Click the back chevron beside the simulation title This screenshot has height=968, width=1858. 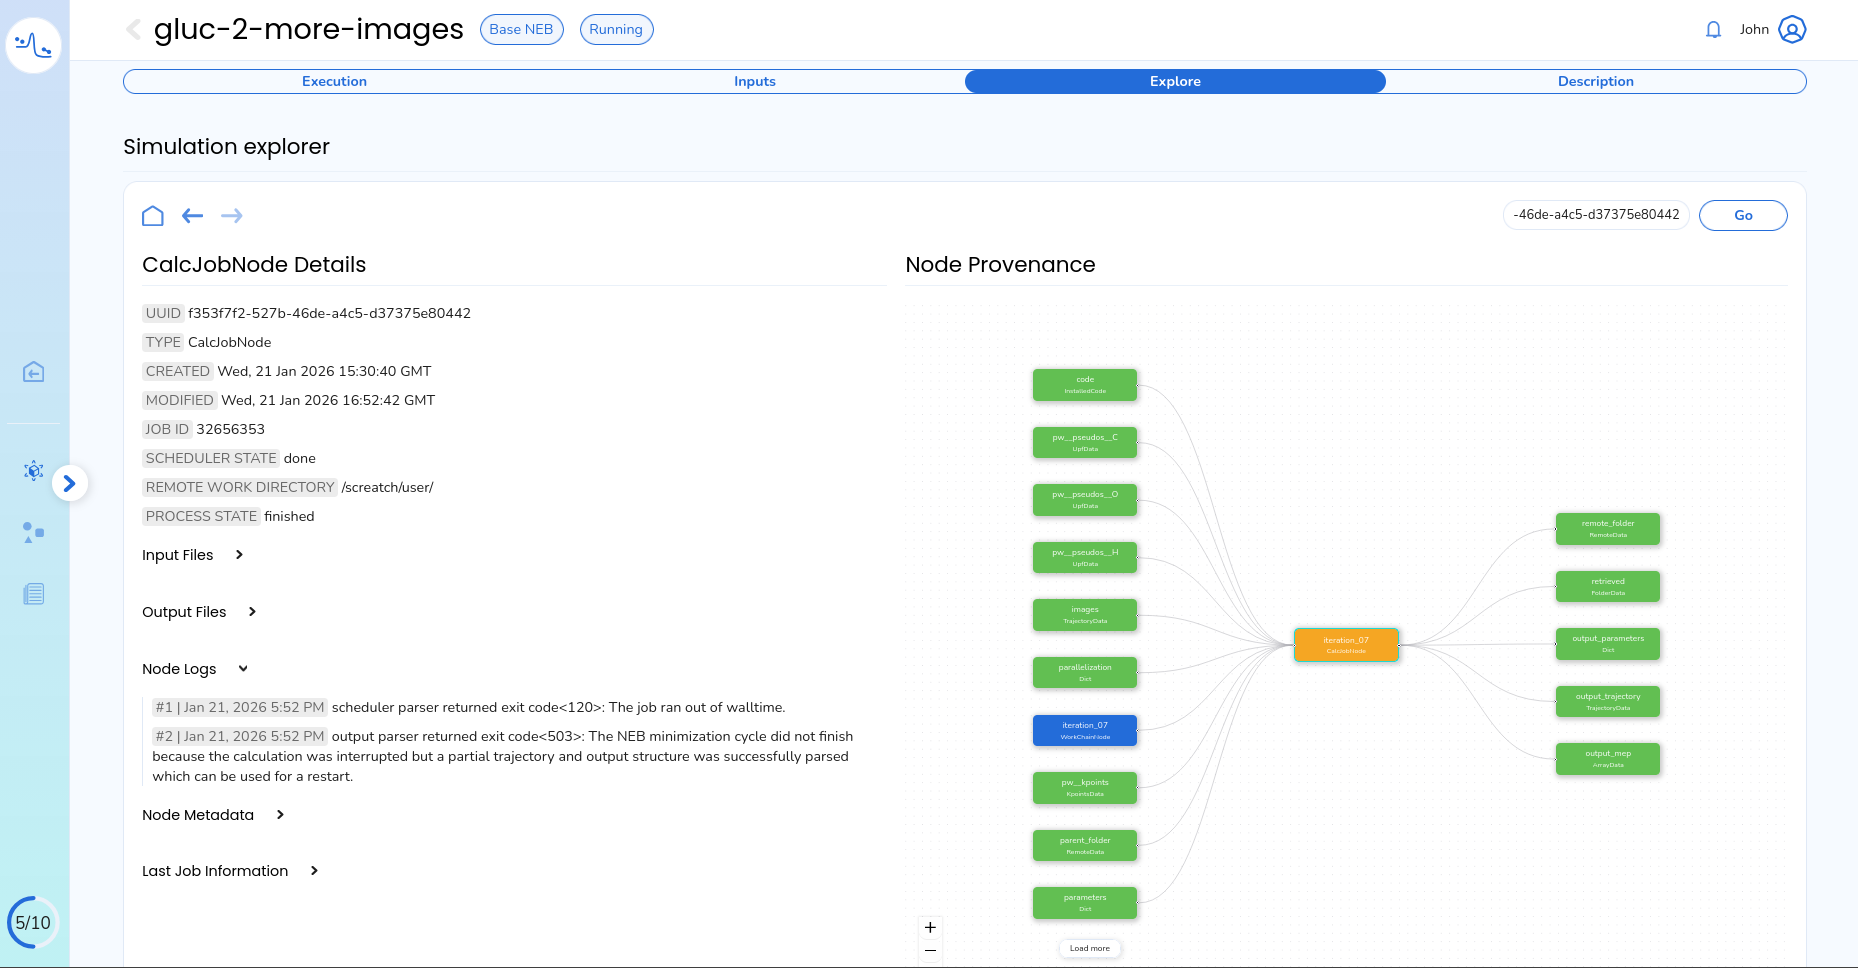click(x=133, y=30)
